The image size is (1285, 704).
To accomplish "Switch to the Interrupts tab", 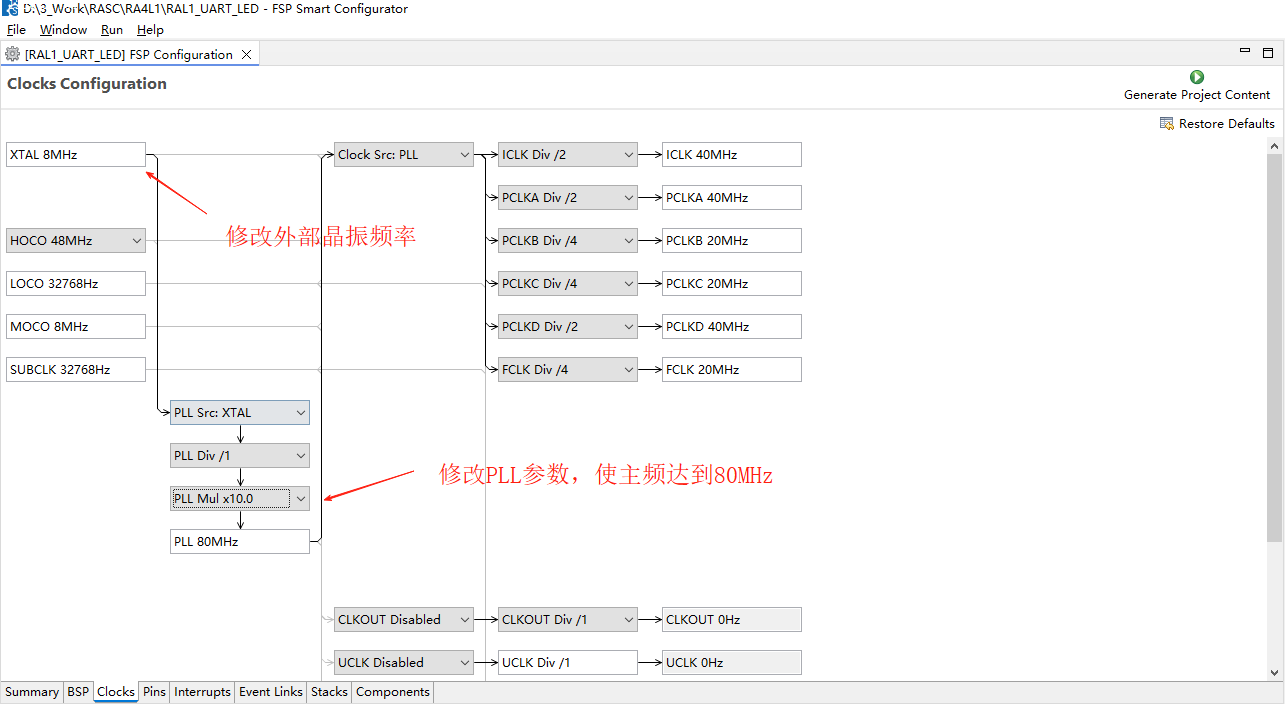I will click(202, 692).
